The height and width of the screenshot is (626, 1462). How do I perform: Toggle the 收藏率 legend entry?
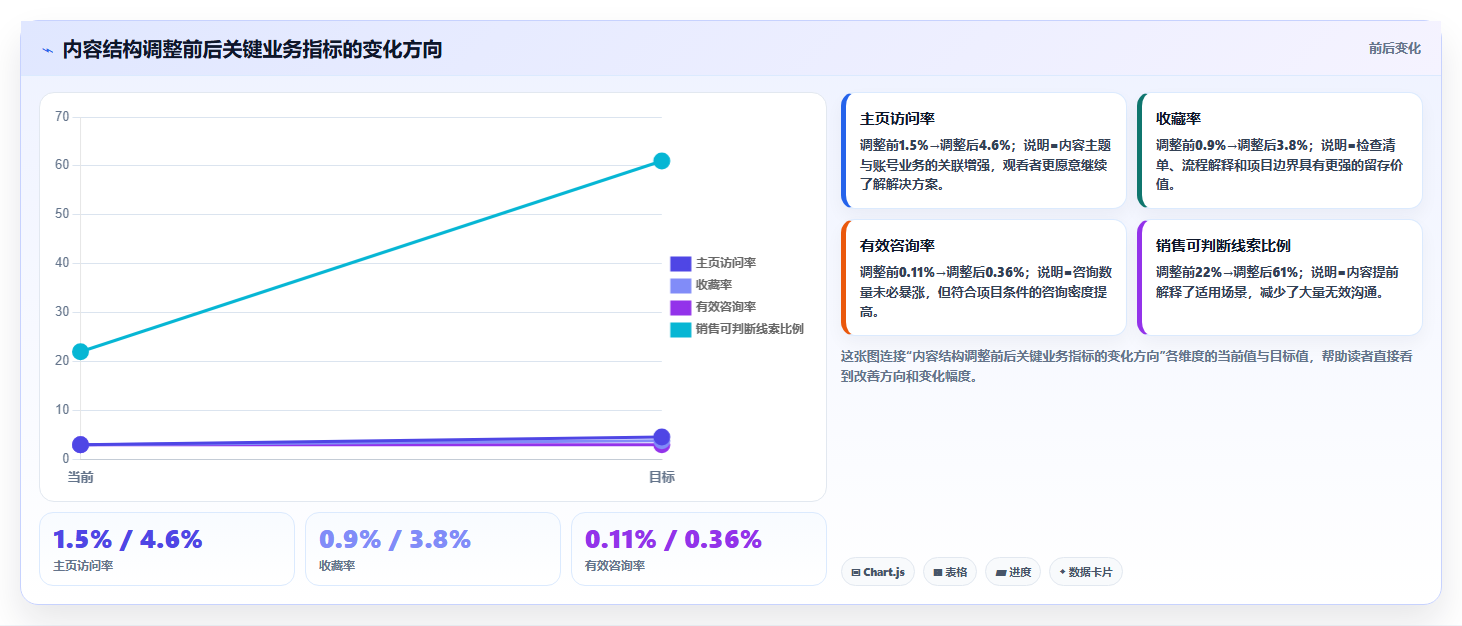coord(700,285)
